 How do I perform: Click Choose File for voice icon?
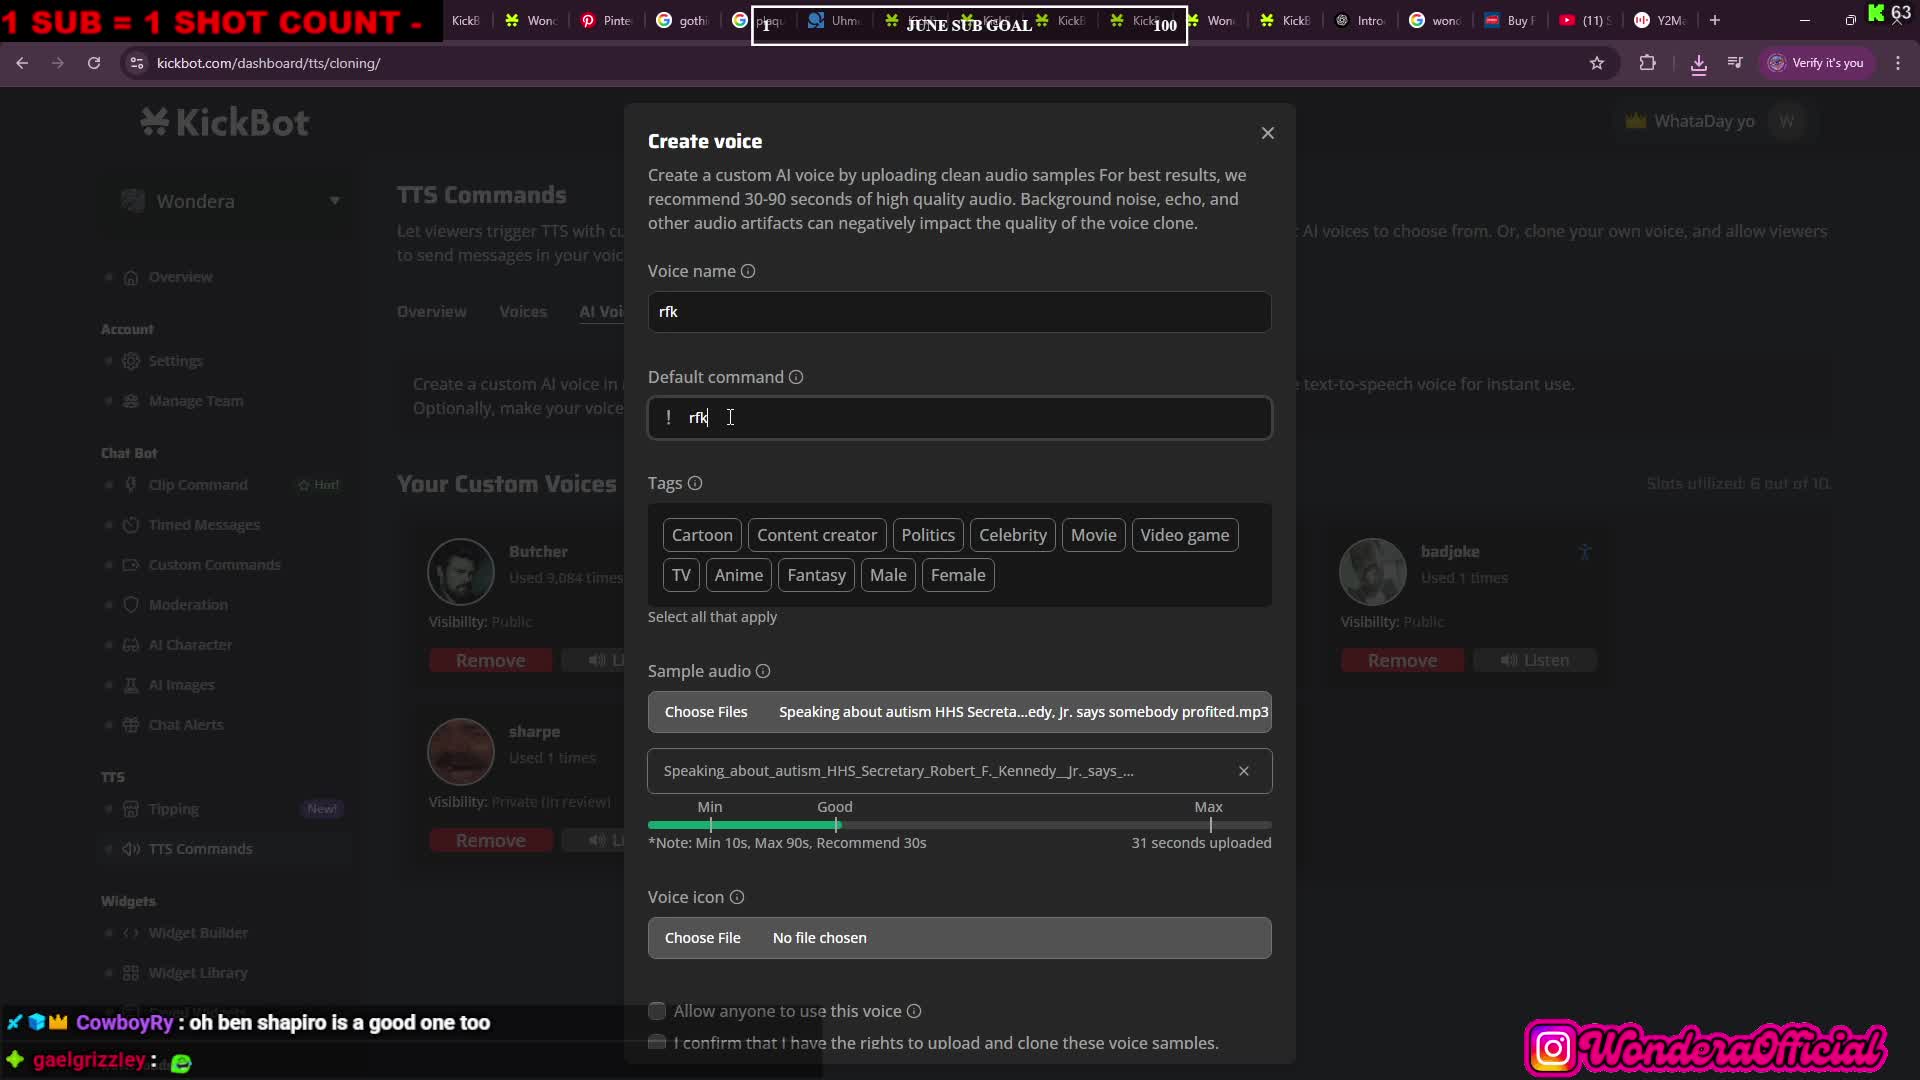coord(703,938)
